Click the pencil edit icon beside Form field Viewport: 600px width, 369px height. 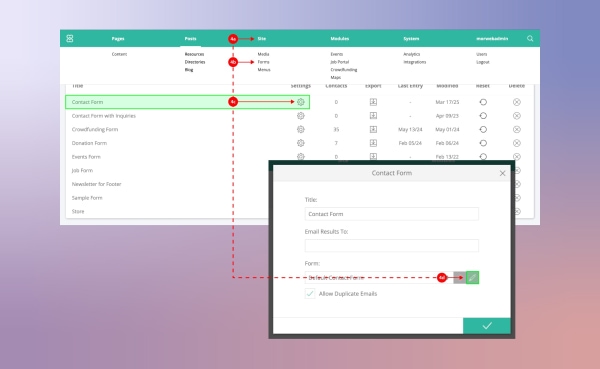coord(473,278)
